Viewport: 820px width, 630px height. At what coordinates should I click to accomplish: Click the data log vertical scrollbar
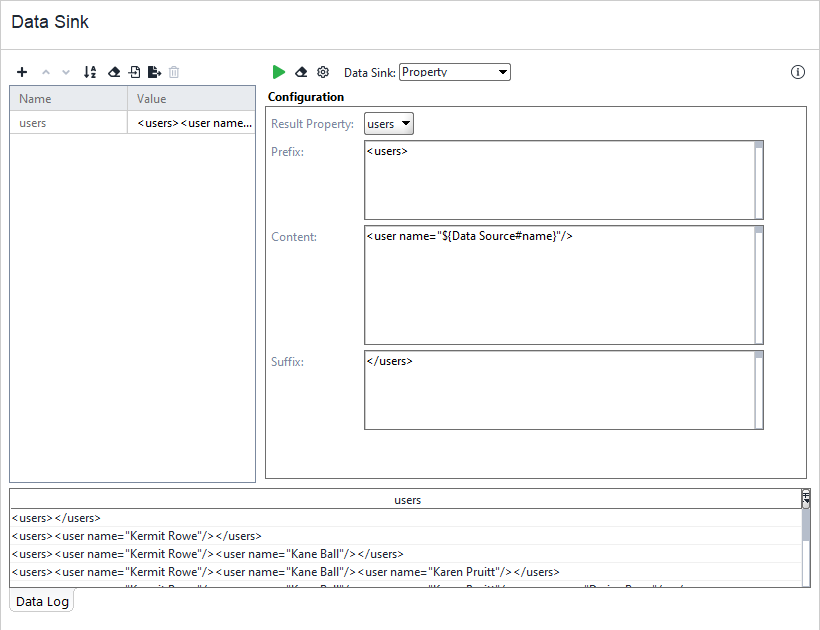806,545
